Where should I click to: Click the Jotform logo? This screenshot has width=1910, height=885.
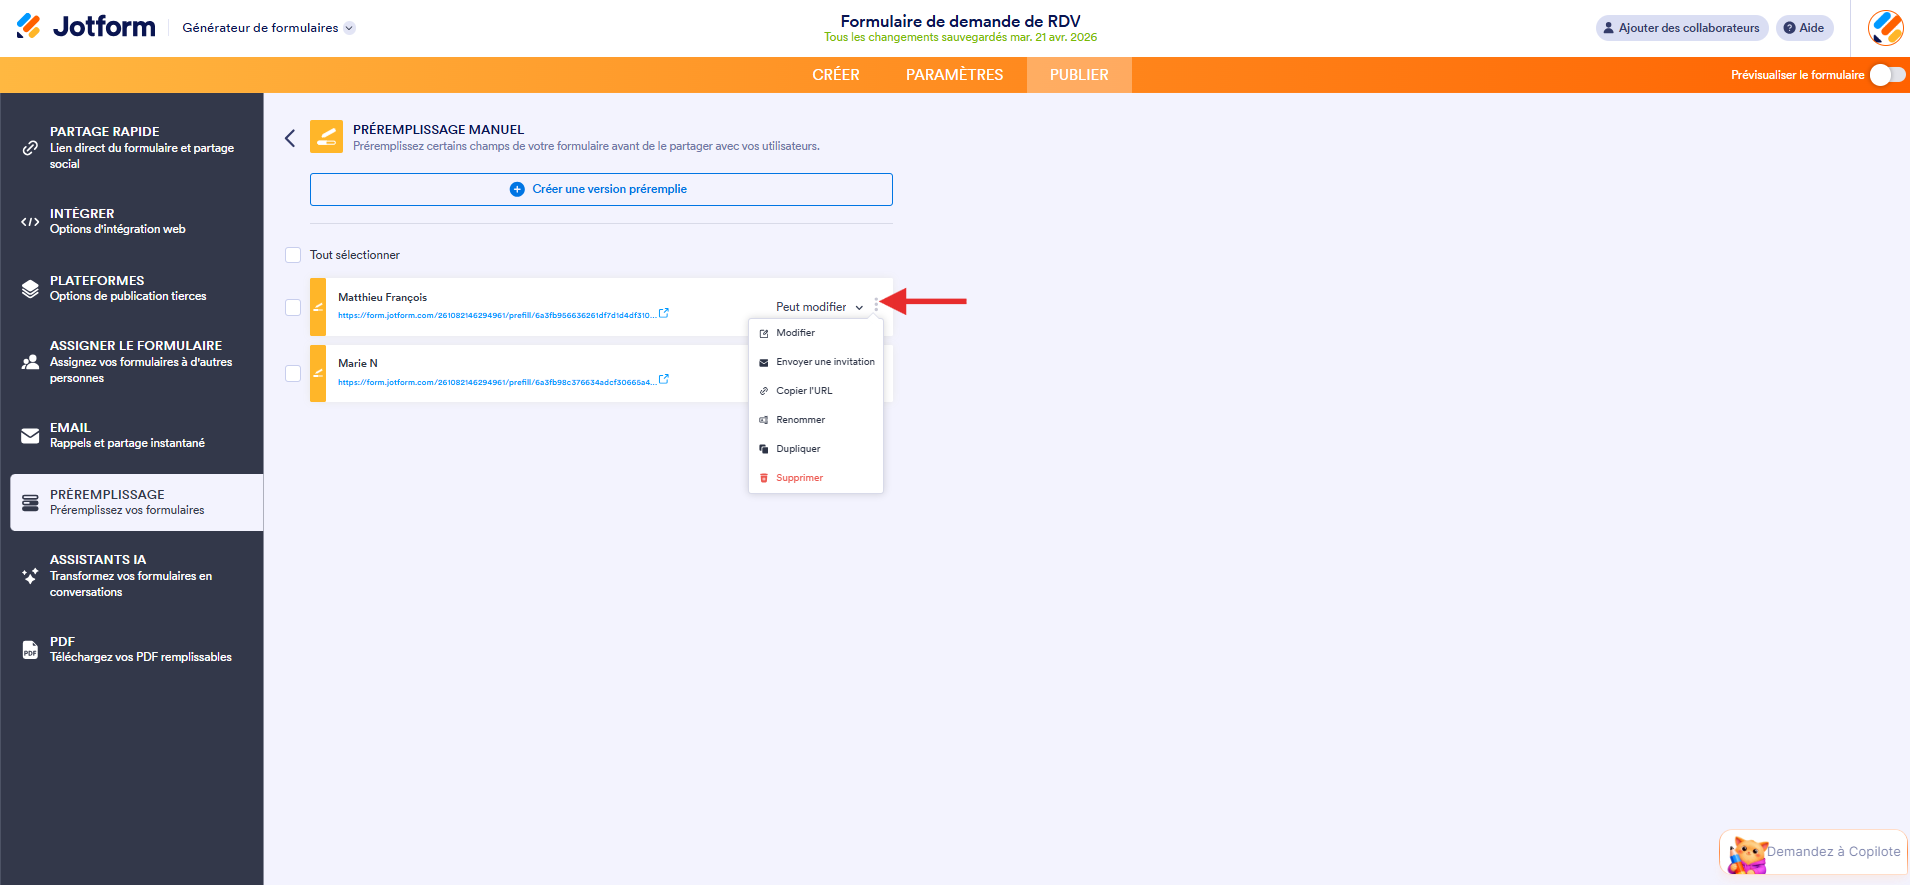pos(86,26)
